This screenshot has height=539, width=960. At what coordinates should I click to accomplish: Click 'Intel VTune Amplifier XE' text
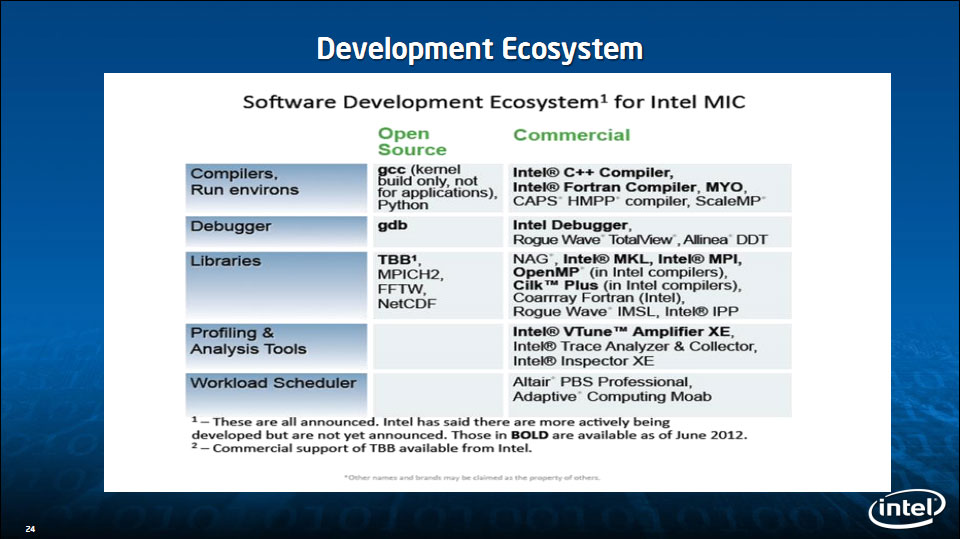pos(623,331)
